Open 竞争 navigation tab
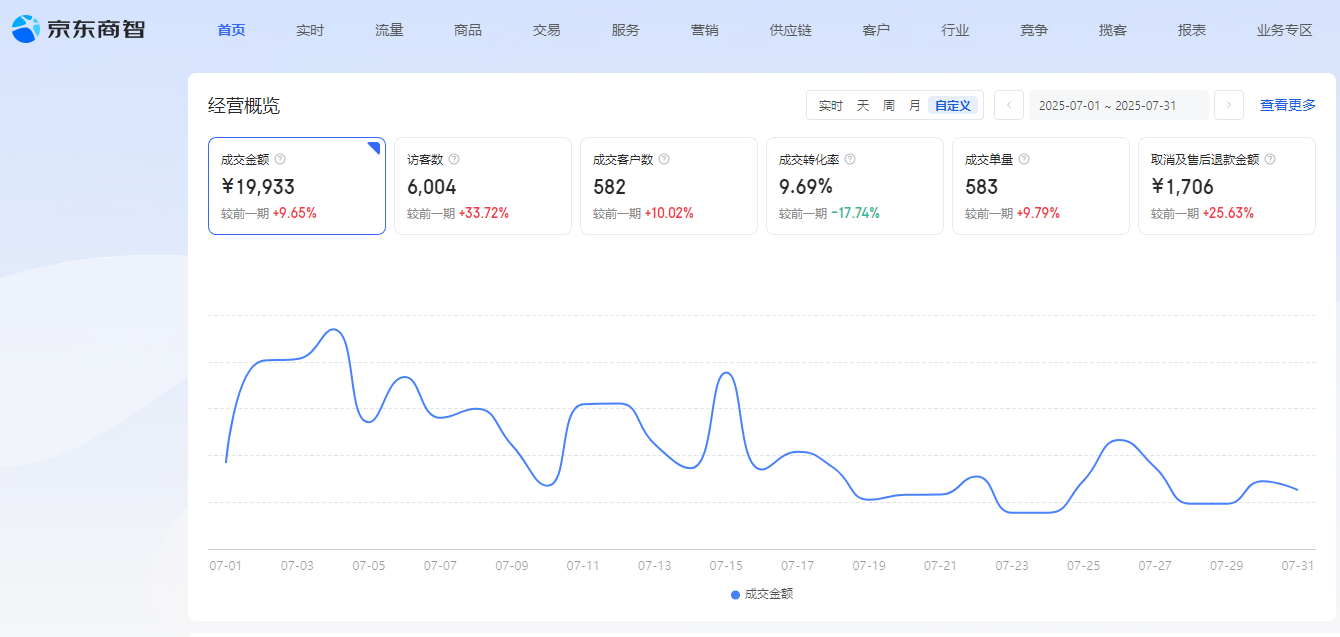Image resolution: width=1340 pixels, height=637 pixels. (1034, 30)
